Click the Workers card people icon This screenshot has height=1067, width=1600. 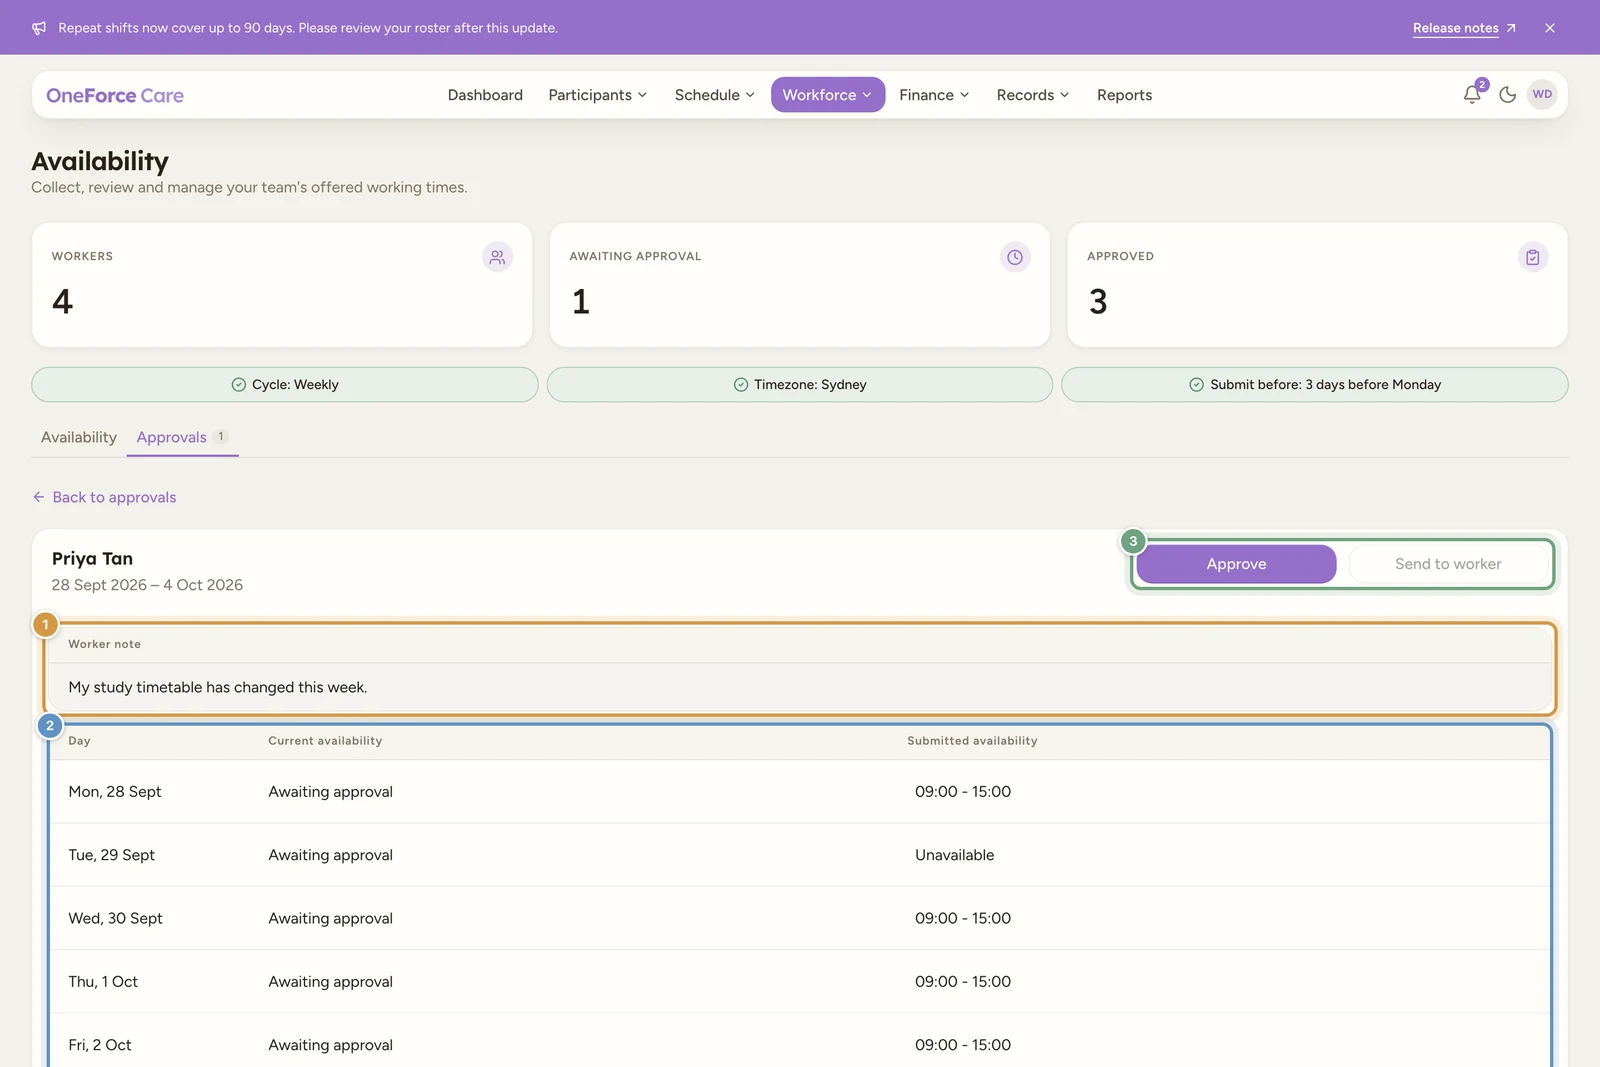tap(497, 257)
